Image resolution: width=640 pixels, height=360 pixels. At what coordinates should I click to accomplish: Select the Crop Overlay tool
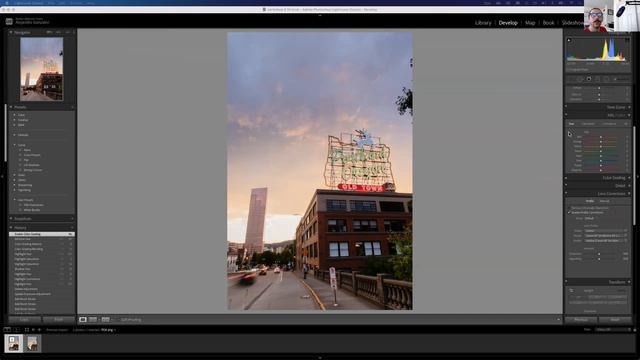point(572,79)
